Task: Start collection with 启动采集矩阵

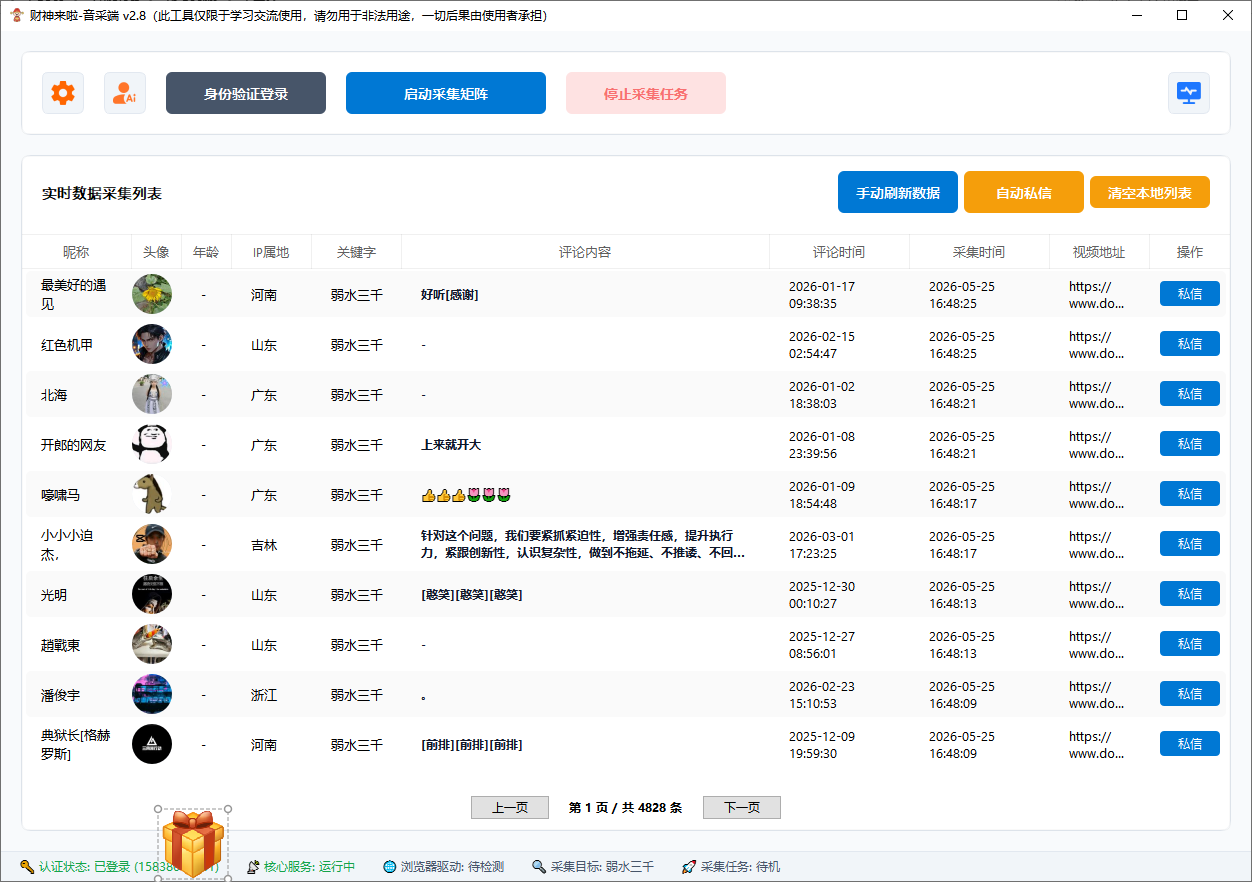Action: tap(446, 93)
